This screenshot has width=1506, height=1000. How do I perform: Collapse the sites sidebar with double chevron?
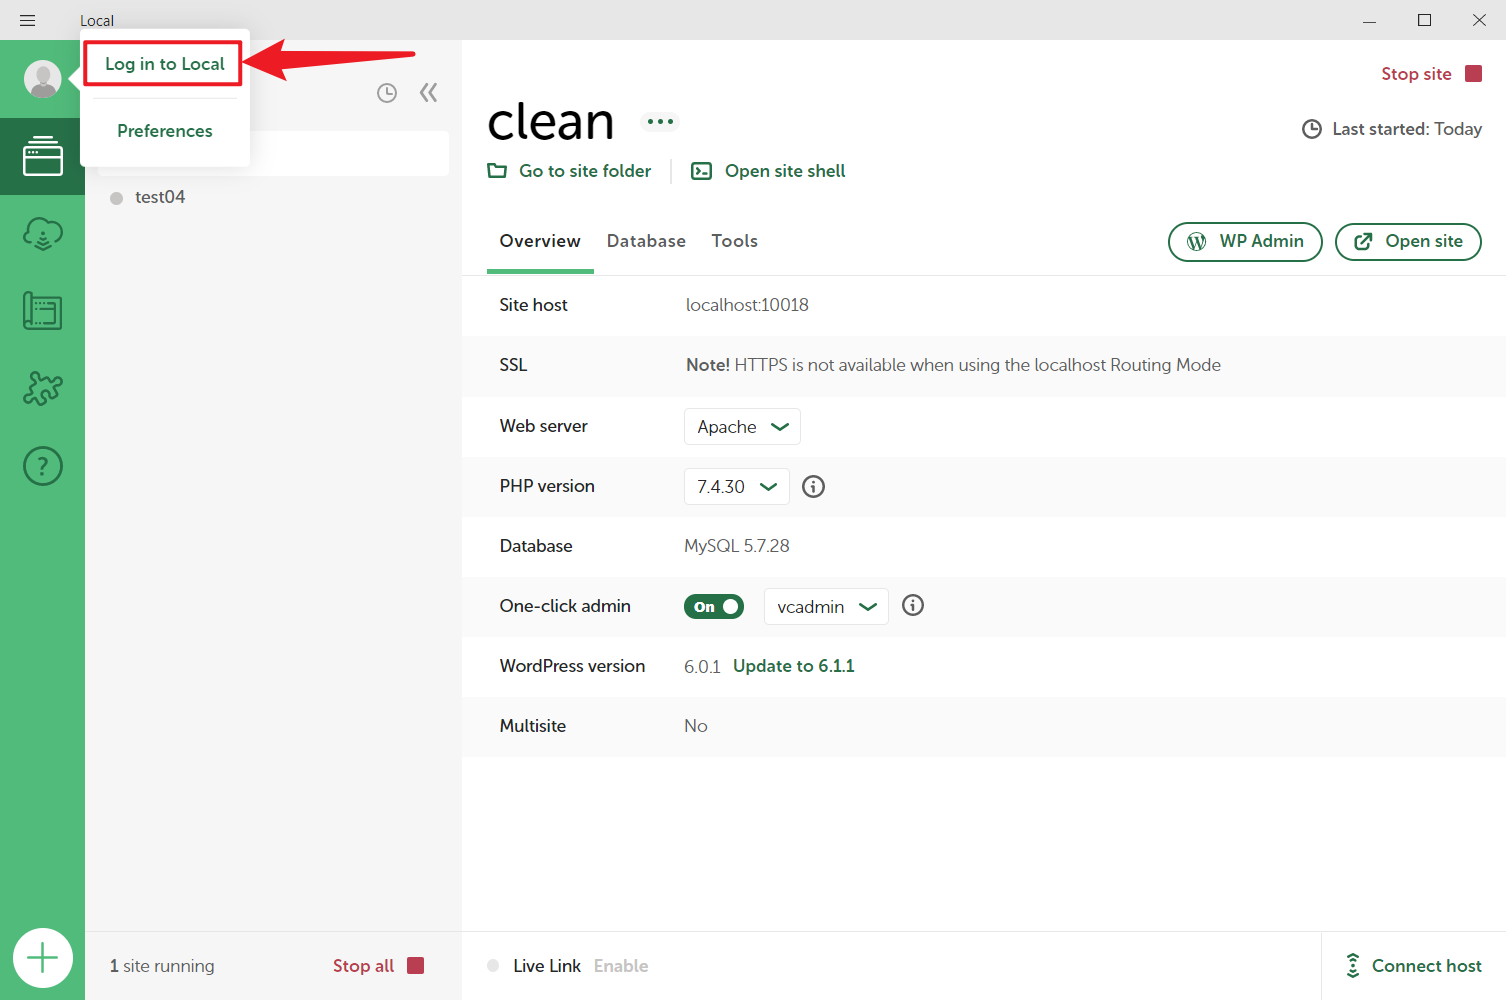pos(429,93)
